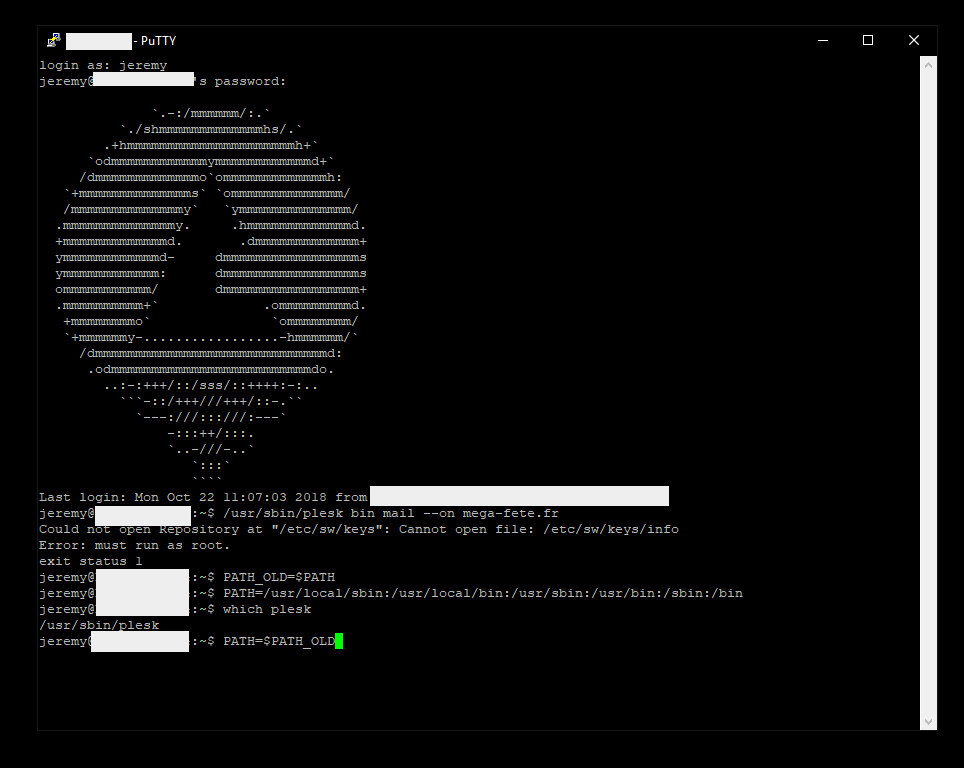Click the green terminal cursor block
Viewport: 964px width, 768px height.
(x=339, y=641)
